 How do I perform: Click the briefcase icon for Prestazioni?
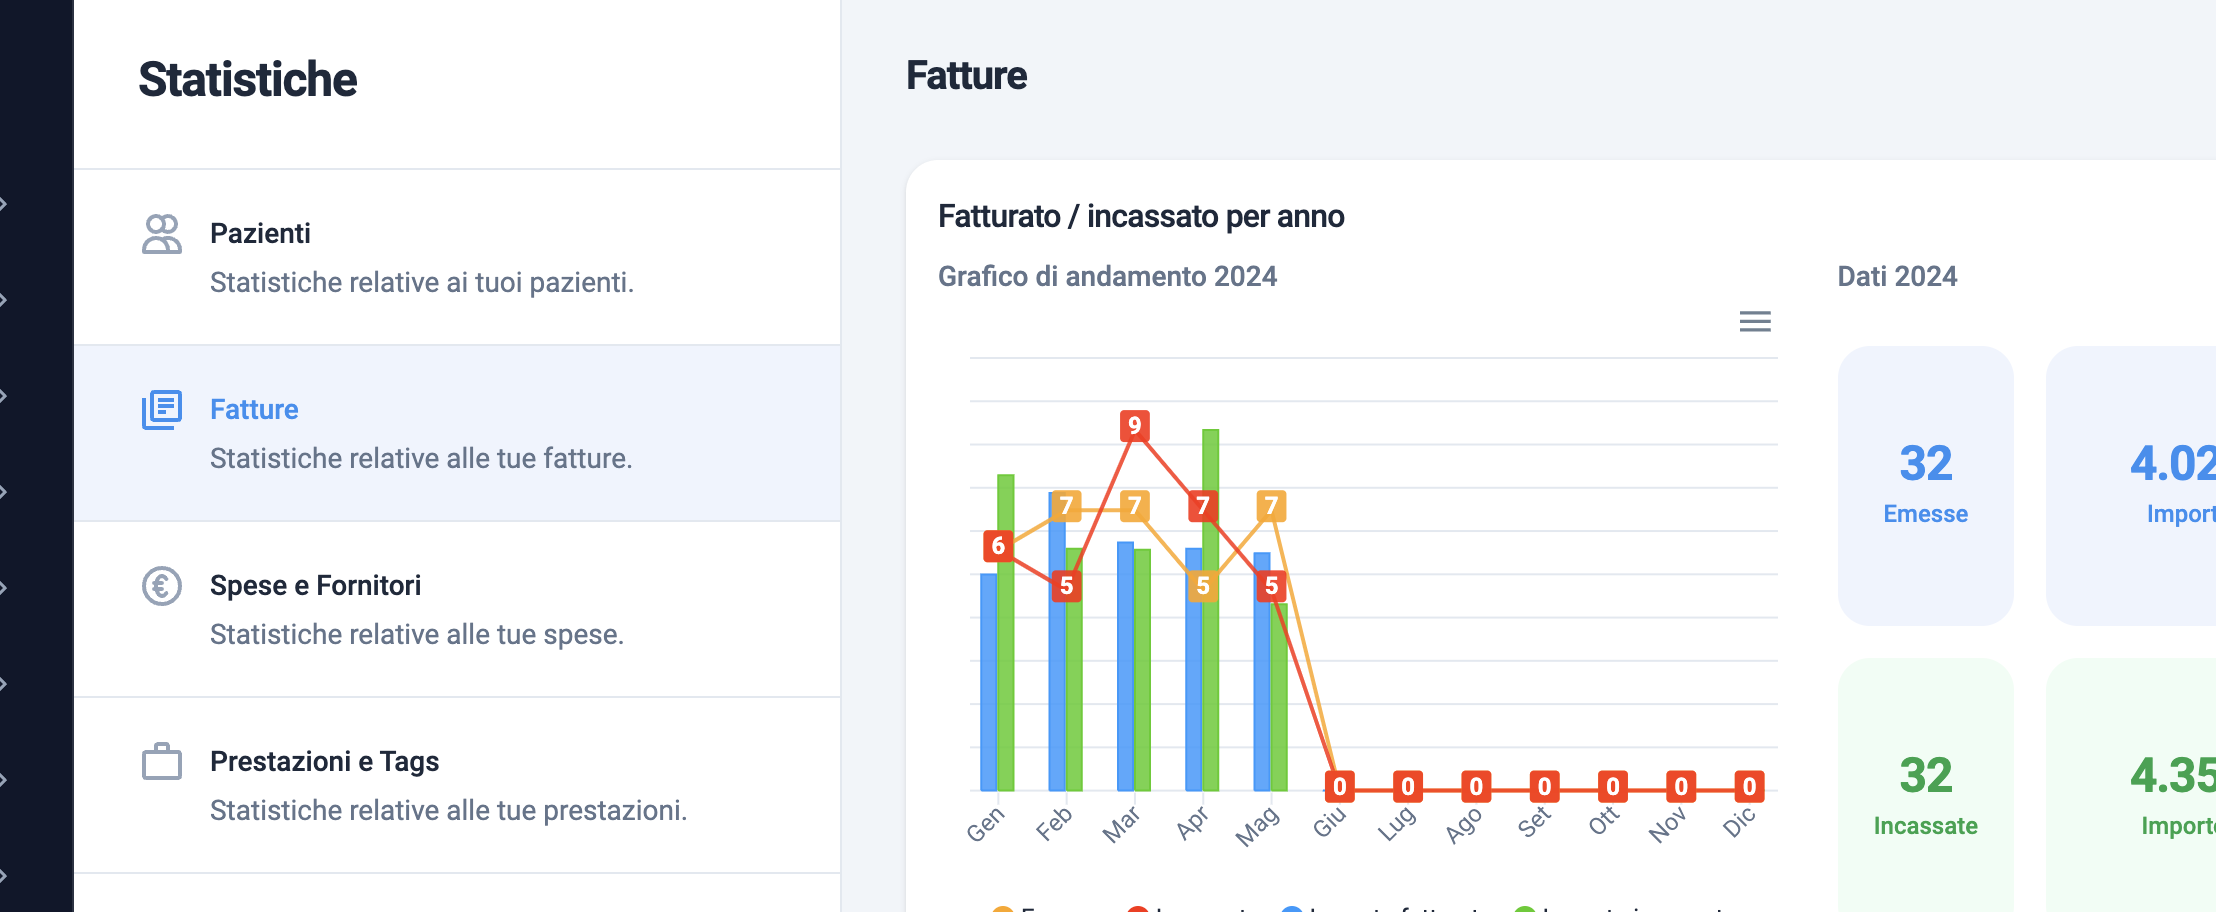point(161,761)
